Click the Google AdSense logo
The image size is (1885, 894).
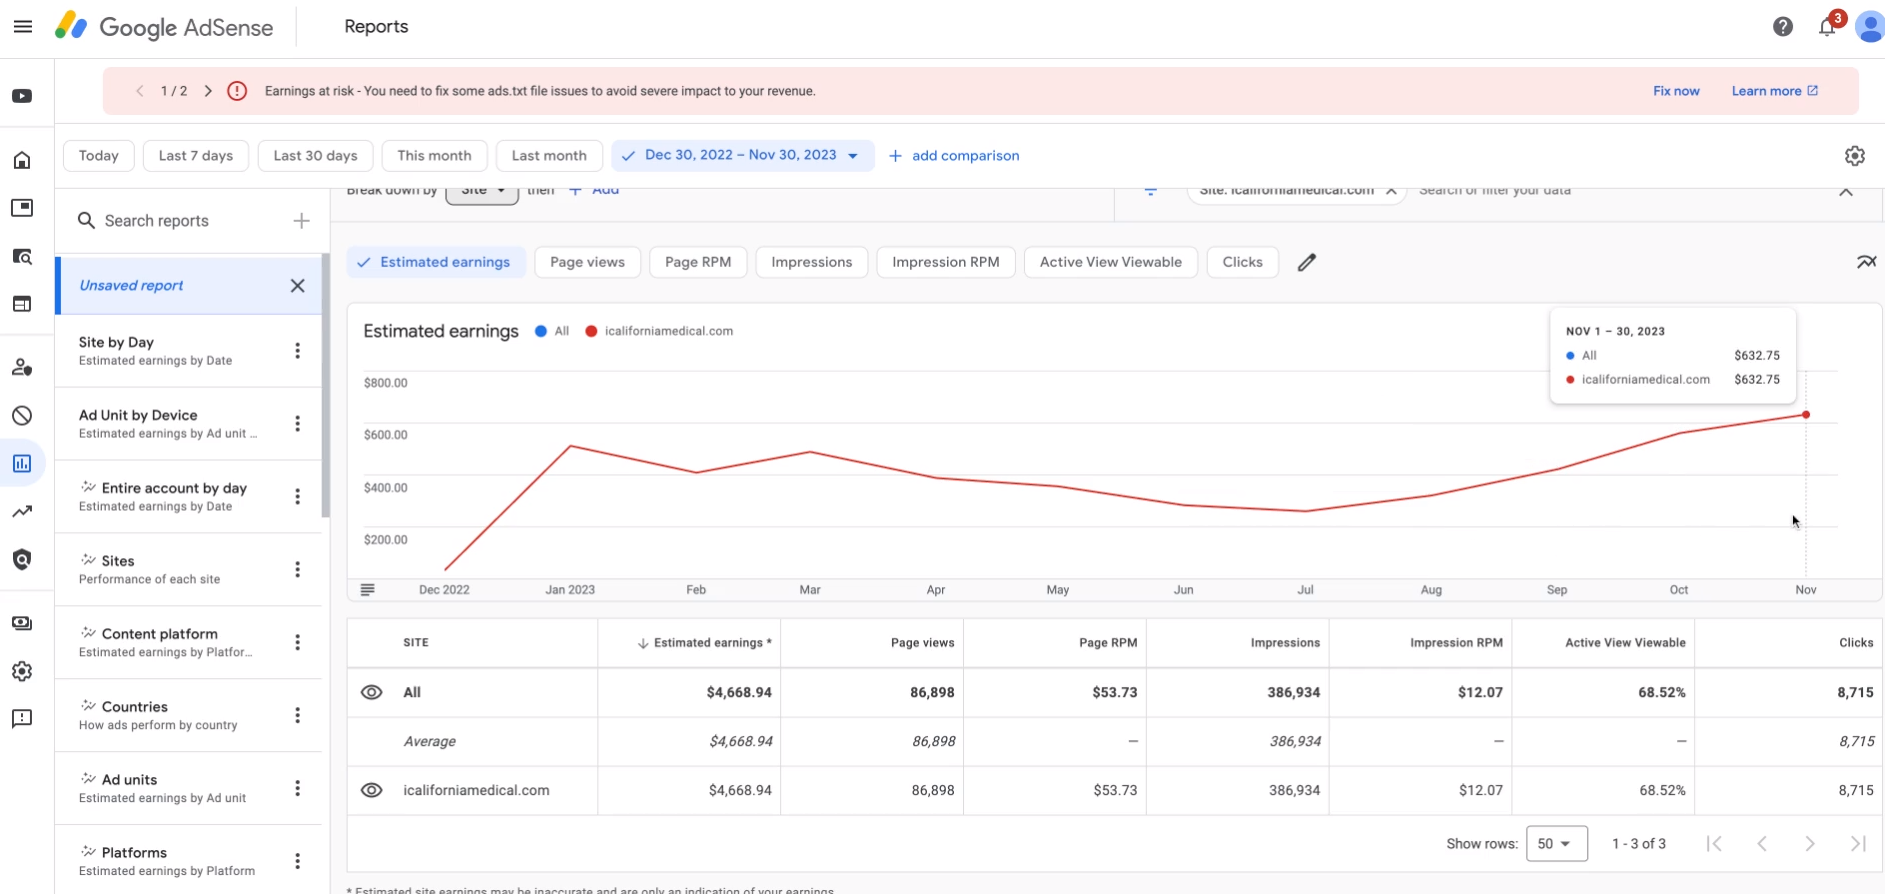pos(164,27)
